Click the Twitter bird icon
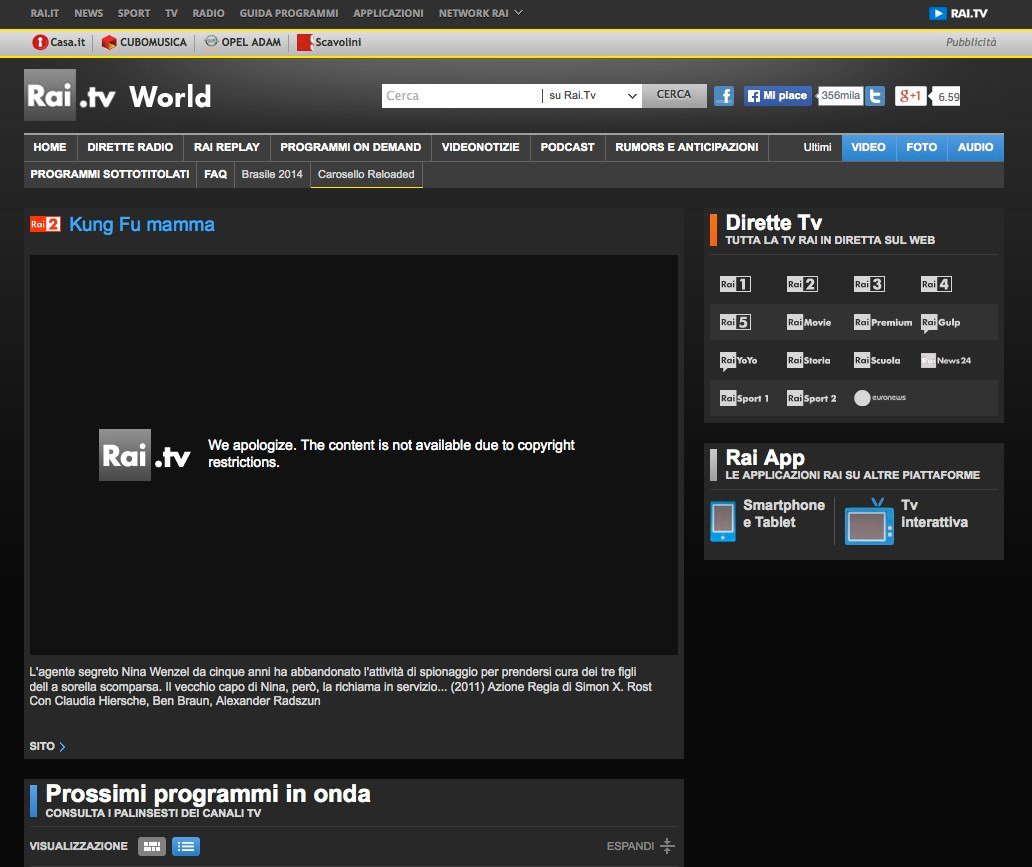The height and width of the screenshot is (867, 1032). (x=875, y=96)
